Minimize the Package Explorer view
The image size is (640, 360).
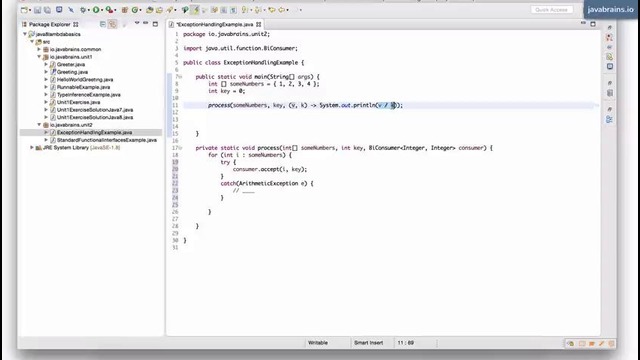coord(146,24)
